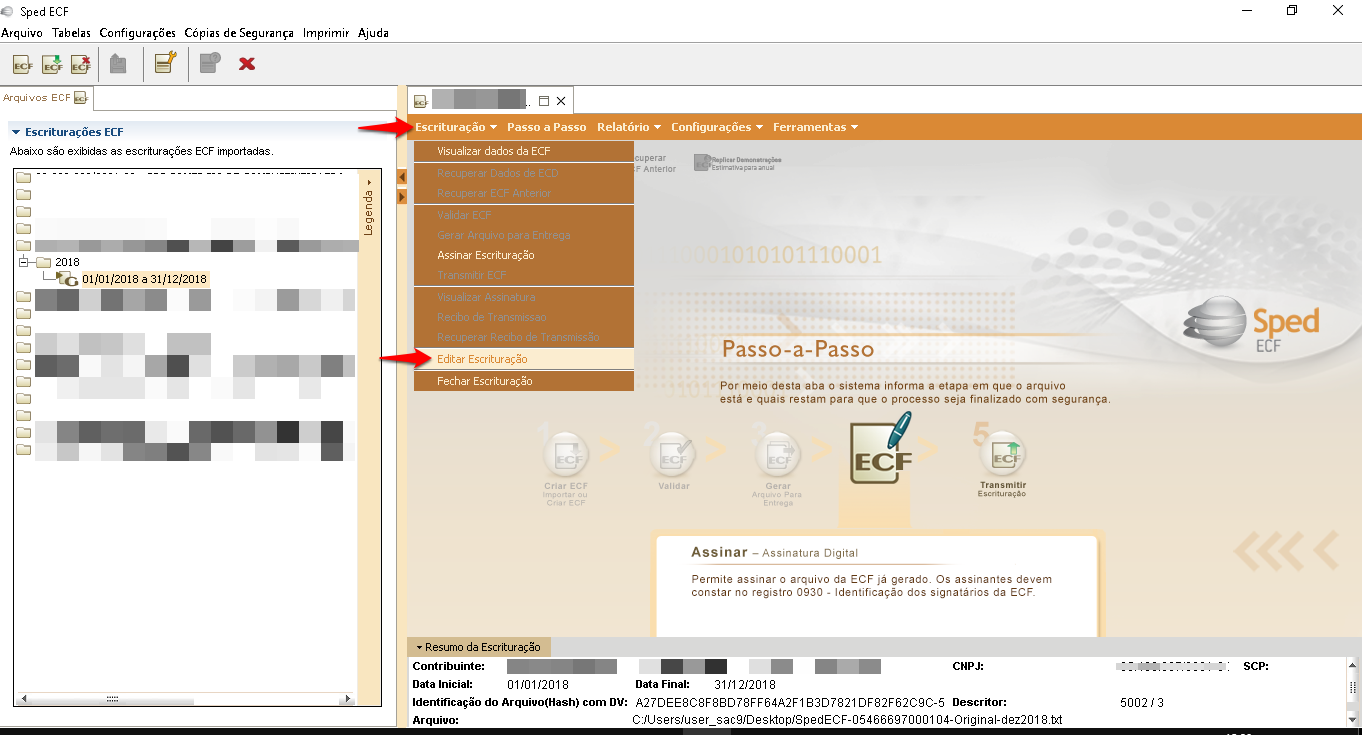Click the greyed help form toolbar icon
1362x735 pixels.
[x=209, y=64]
